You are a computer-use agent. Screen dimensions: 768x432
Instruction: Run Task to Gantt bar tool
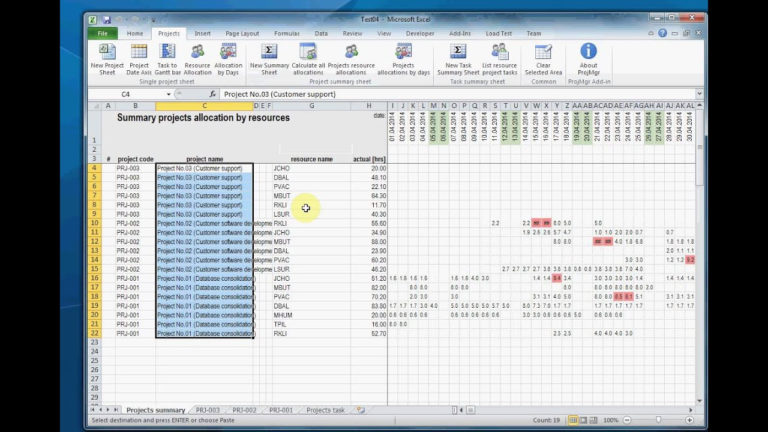point(167,58)
